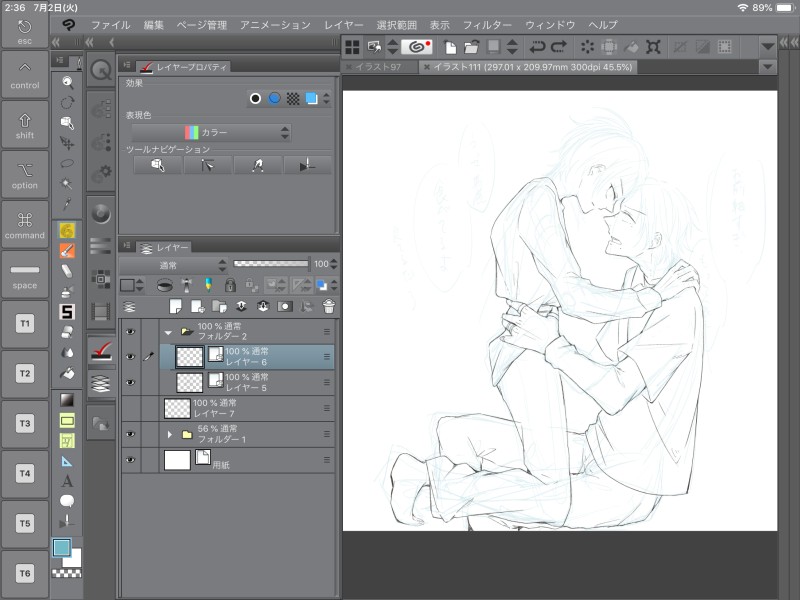Toggle visibility of レイヤー 5
Viewport: 800px width, 600px height.
130,382
